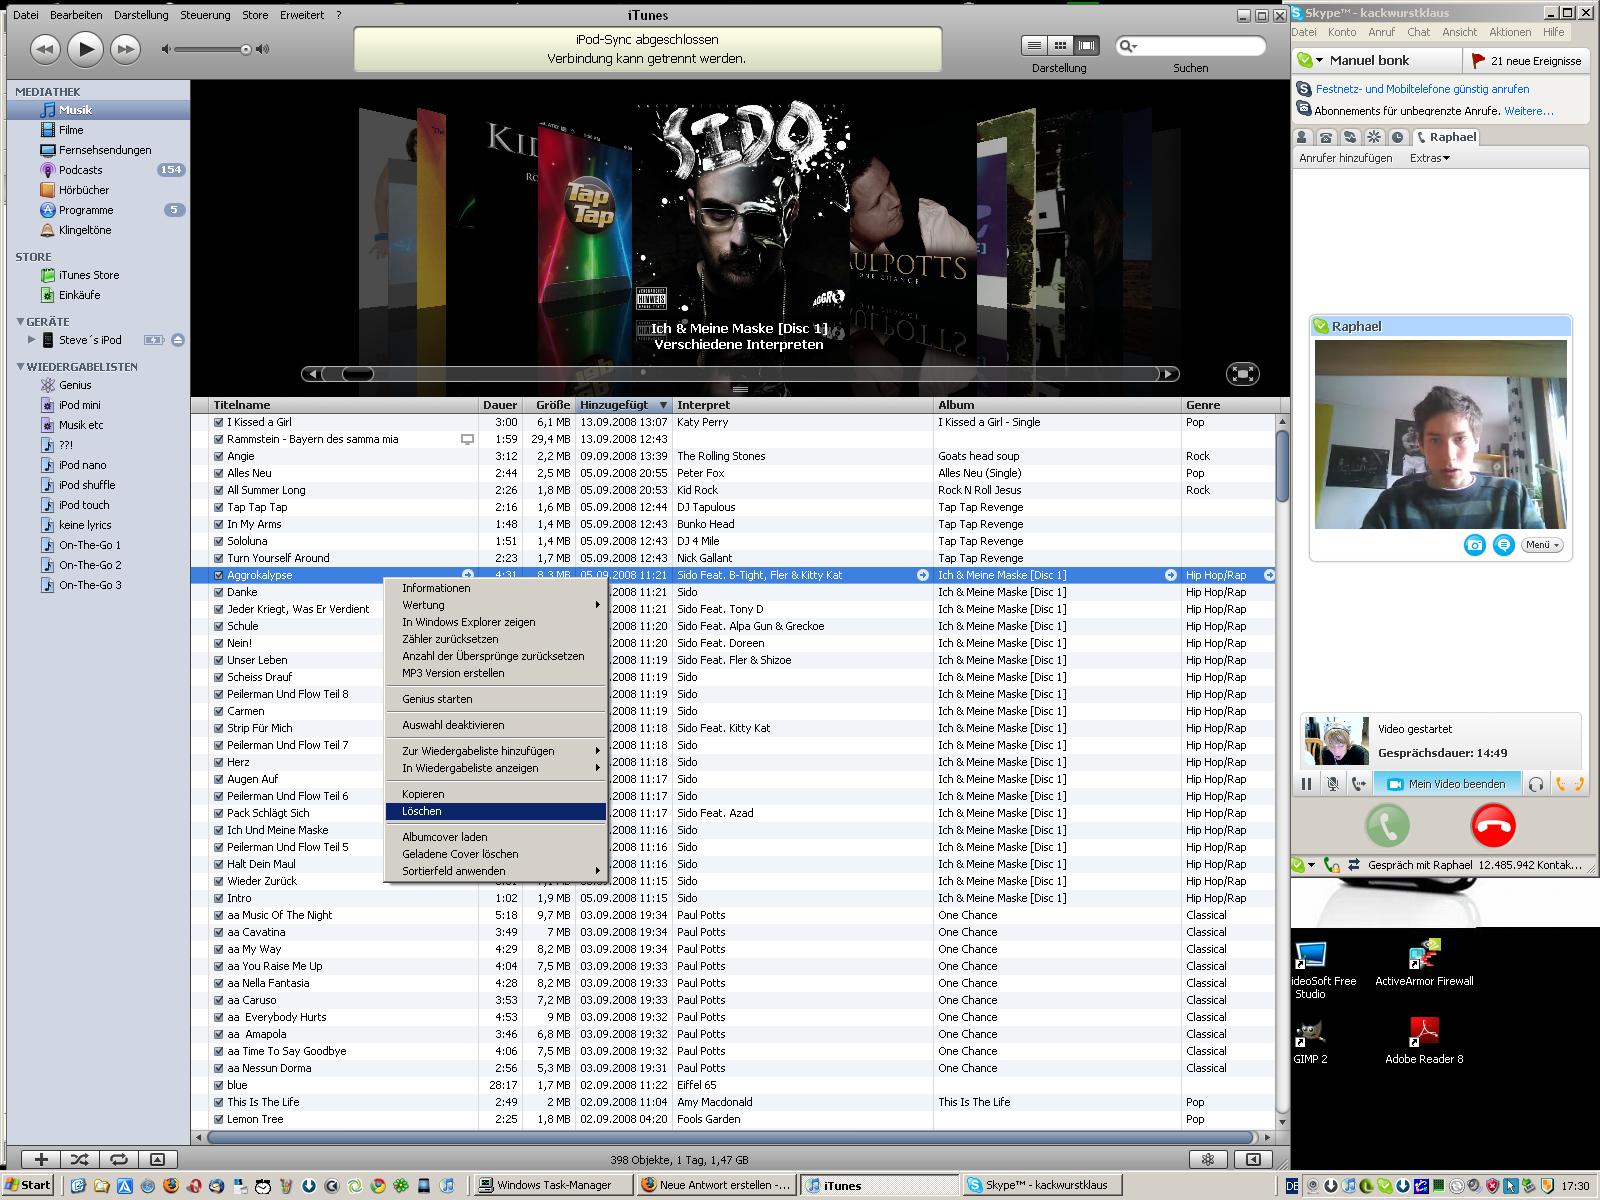The image size is (1600, 1200).
Task: Open the Skype video Menü dropdown
Action: 1542,545
